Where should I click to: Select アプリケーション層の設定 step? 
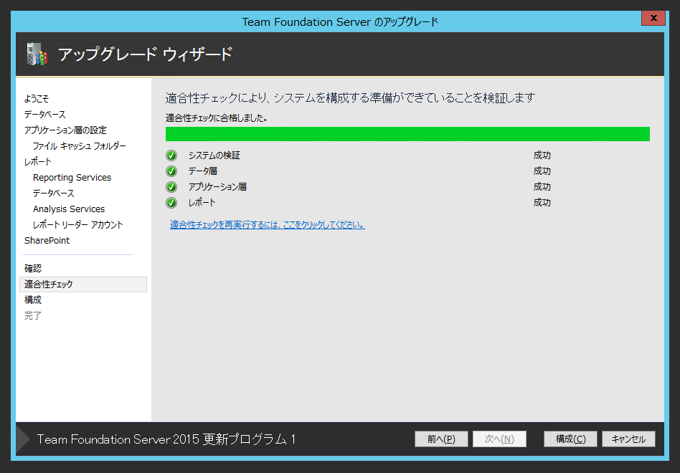tap(65, 130)
